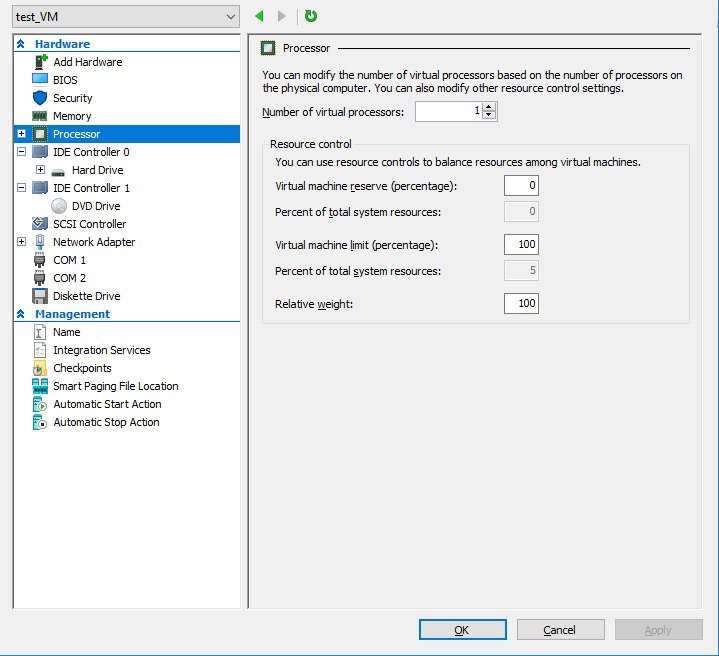719x656 pixels.
Task: Click the green back arrow icon
Action: 260,16
